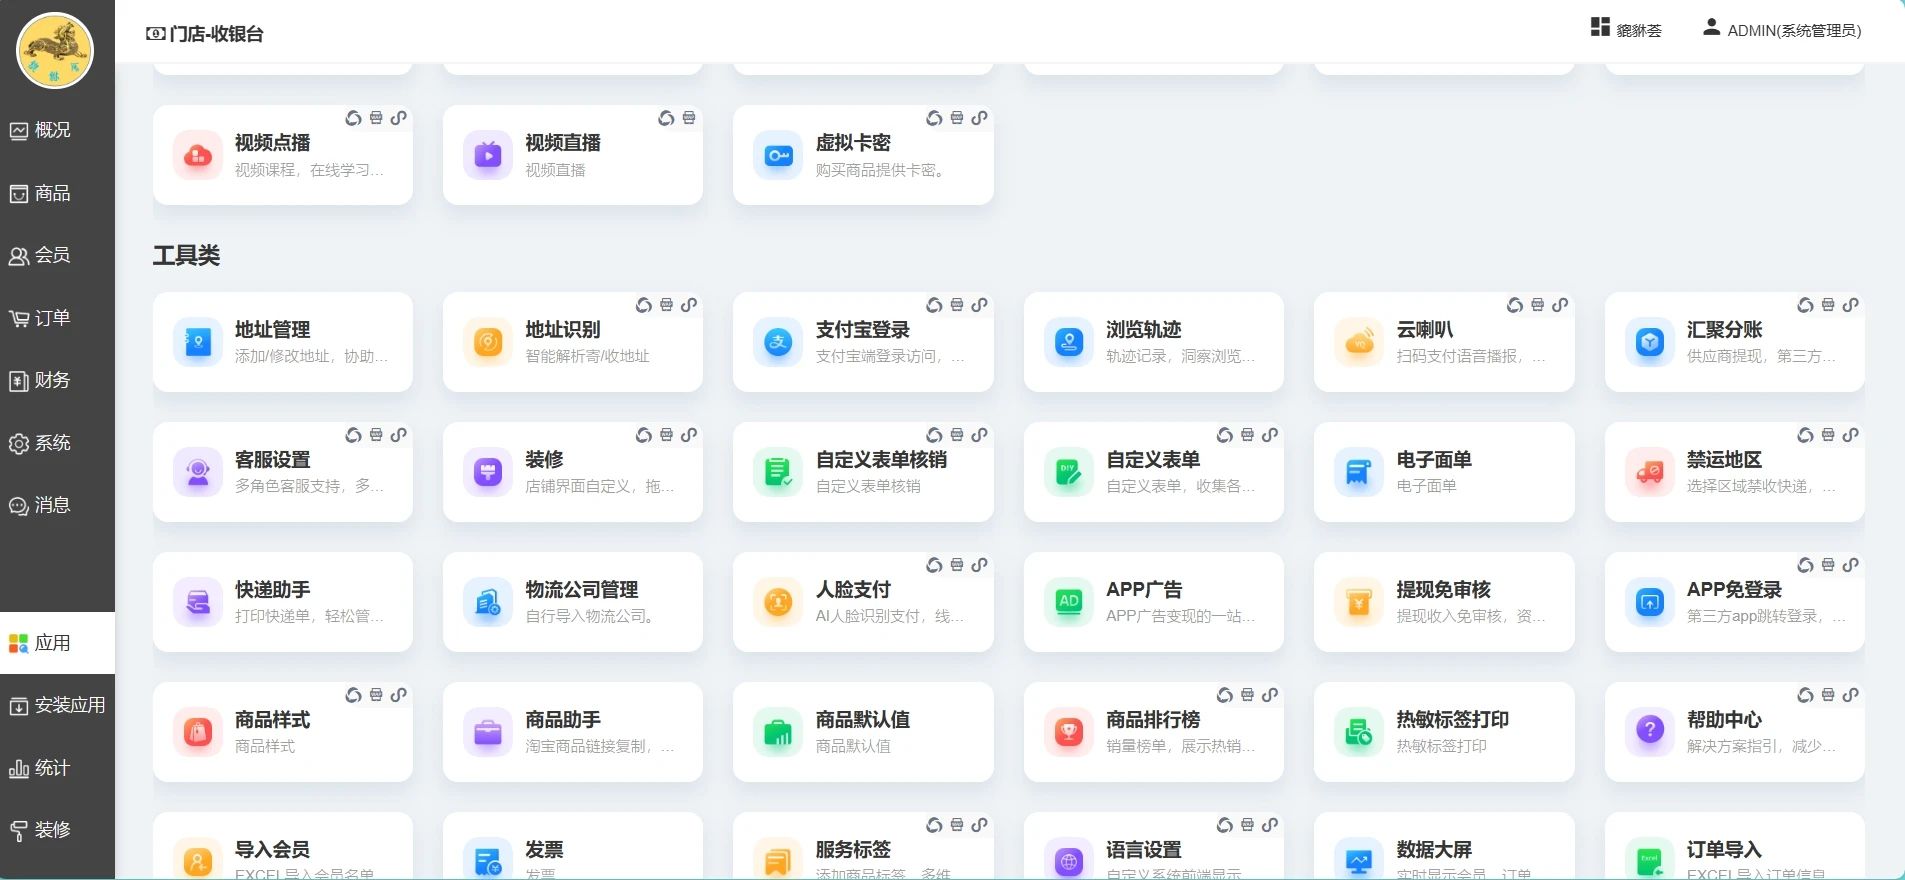Screen dimensions: 1905x880
Task: Open the 支付宝登录 app icon
Action: point(778,342)
